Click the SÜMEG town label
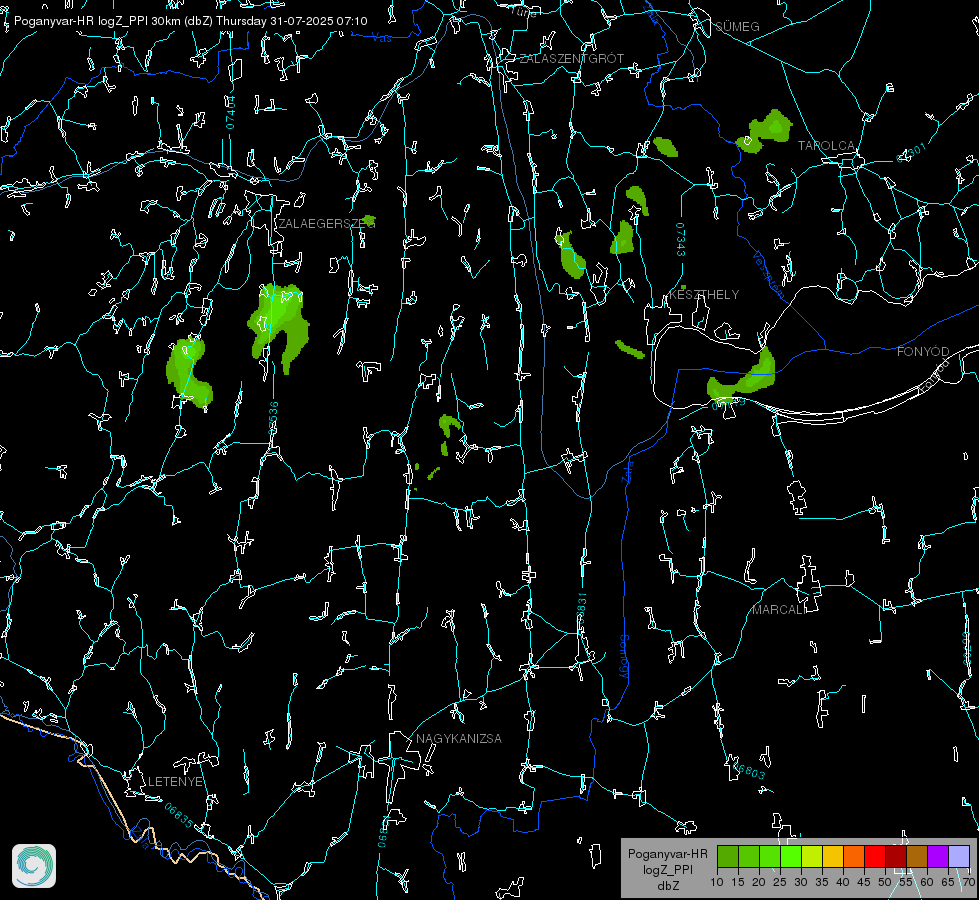This screenshot has height=900, width=979. click(x=737, y=26)
